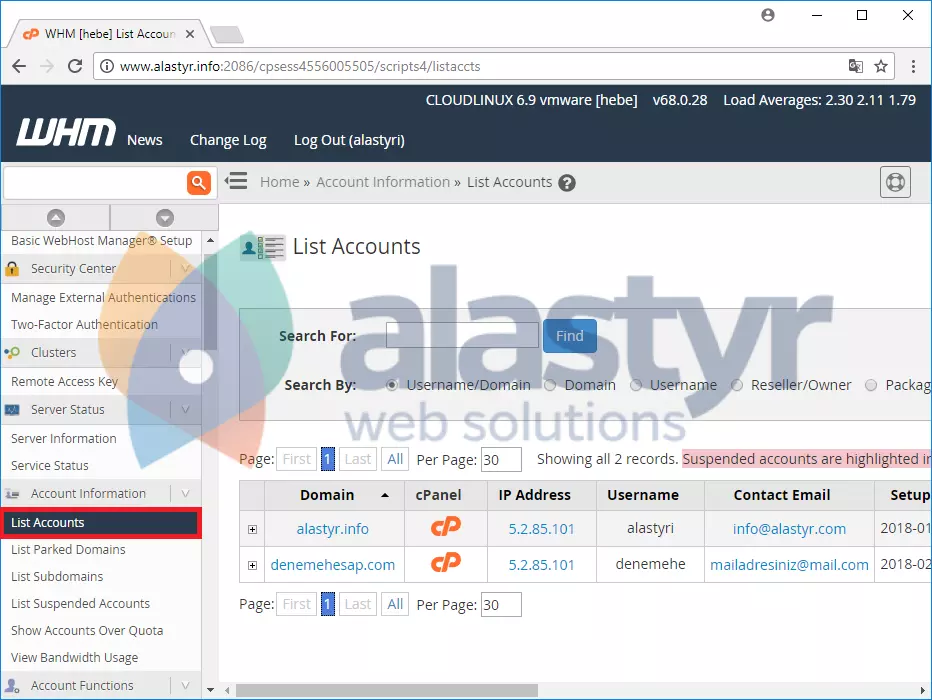The width and height of the screenshot is (932, 700).
Task: Log Out (alastyri) from WHM
Action: tap(349, 140)
